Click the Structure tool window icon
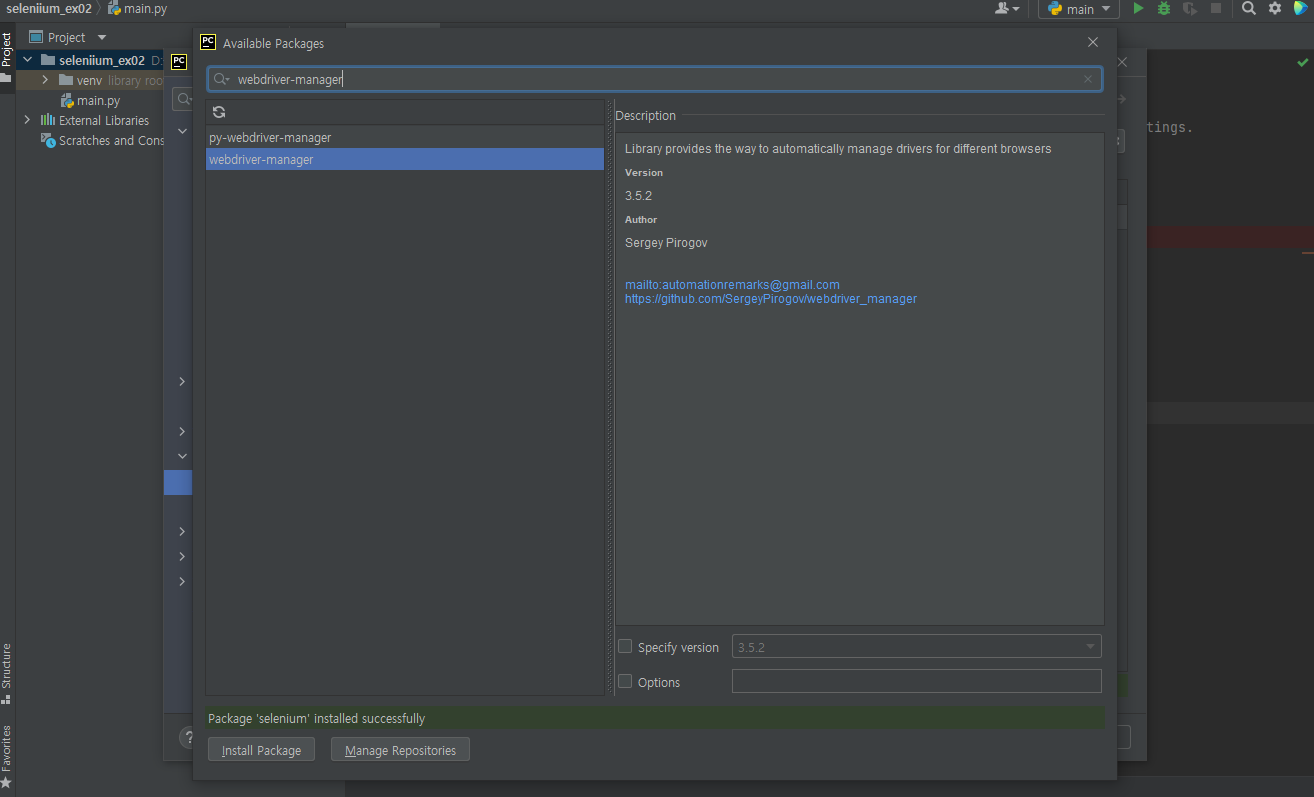Viewport: 1314px width, 797px height. pos(6,699)
